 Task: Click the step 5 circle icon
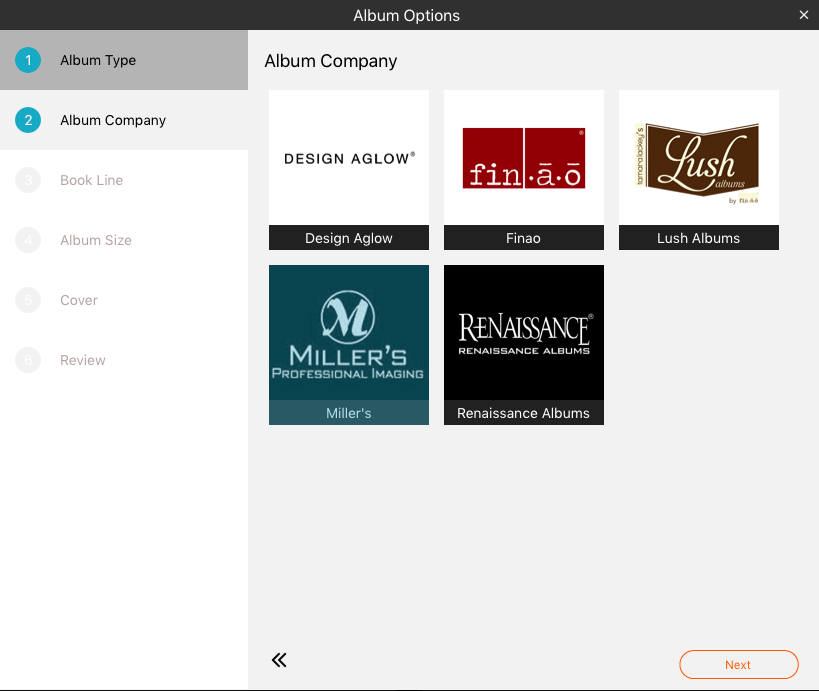click(x=28, y=300)
